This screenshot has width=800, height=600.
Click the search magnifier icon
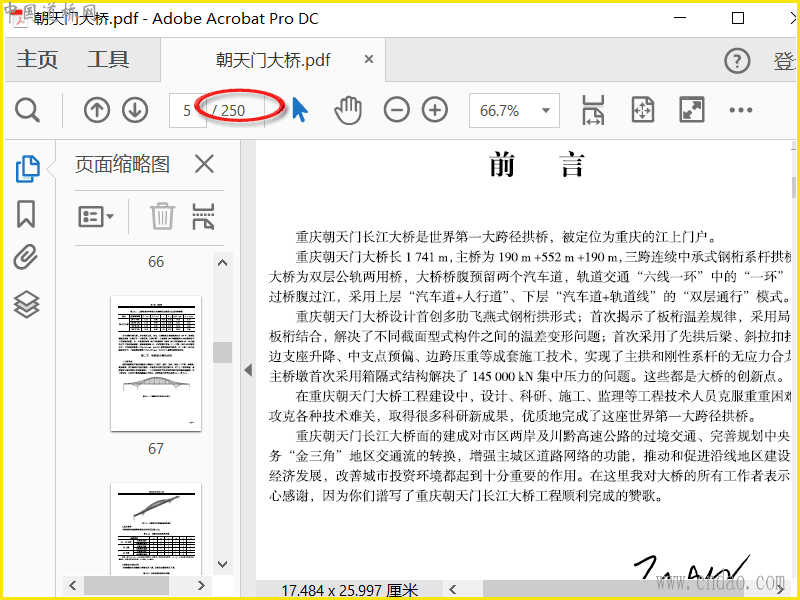pos(27,110)
